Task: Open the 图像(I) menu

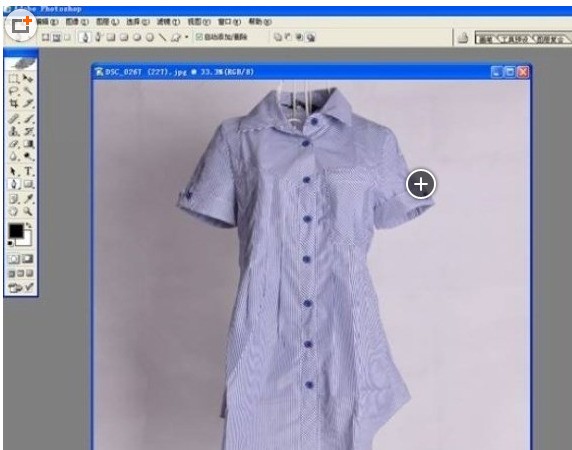Action: point(77,22)
